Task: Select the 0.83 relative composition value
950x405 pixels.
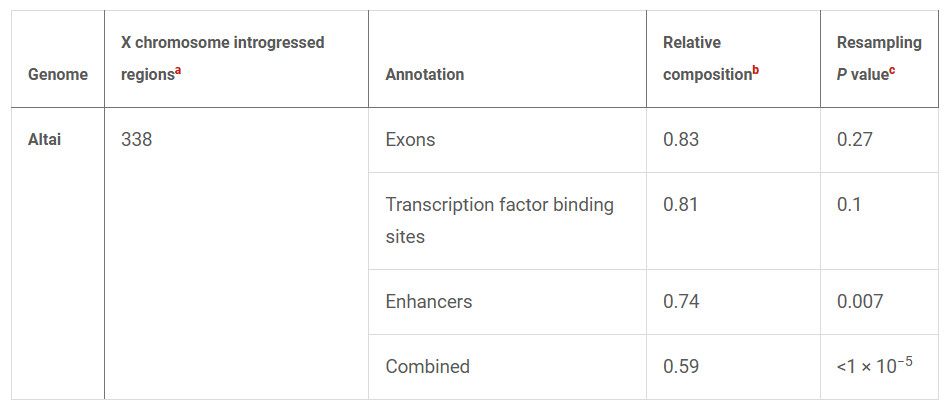Action: coord(681,140)
